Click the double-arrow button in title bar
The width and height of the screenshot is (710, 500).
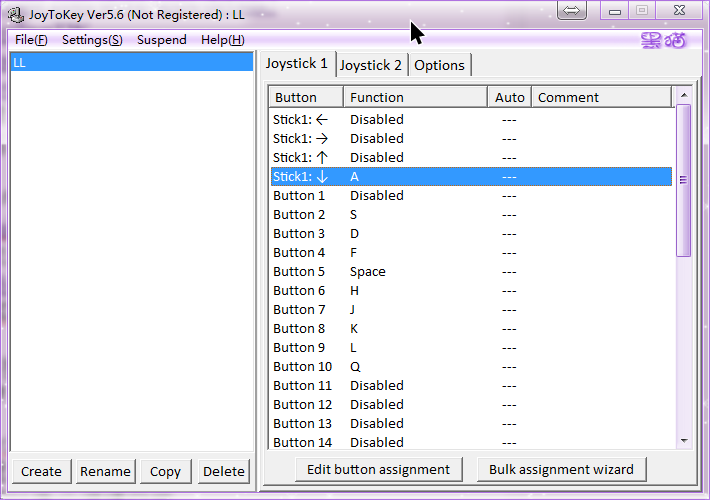[572, 10]
